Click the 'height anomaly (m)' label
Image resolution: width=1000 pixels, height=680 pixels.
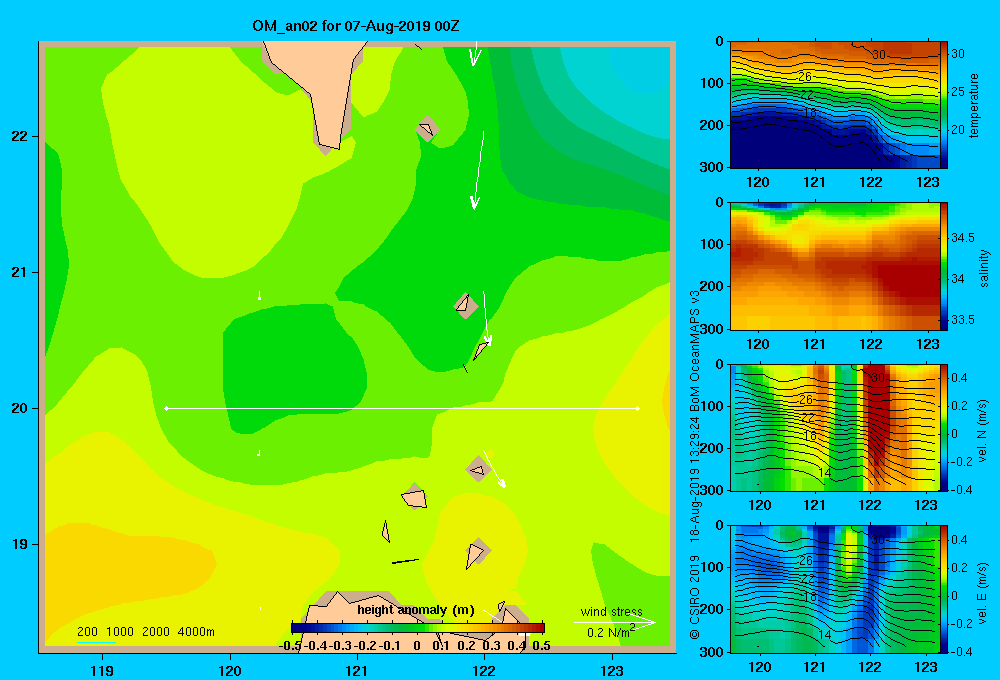click(416, 610)
